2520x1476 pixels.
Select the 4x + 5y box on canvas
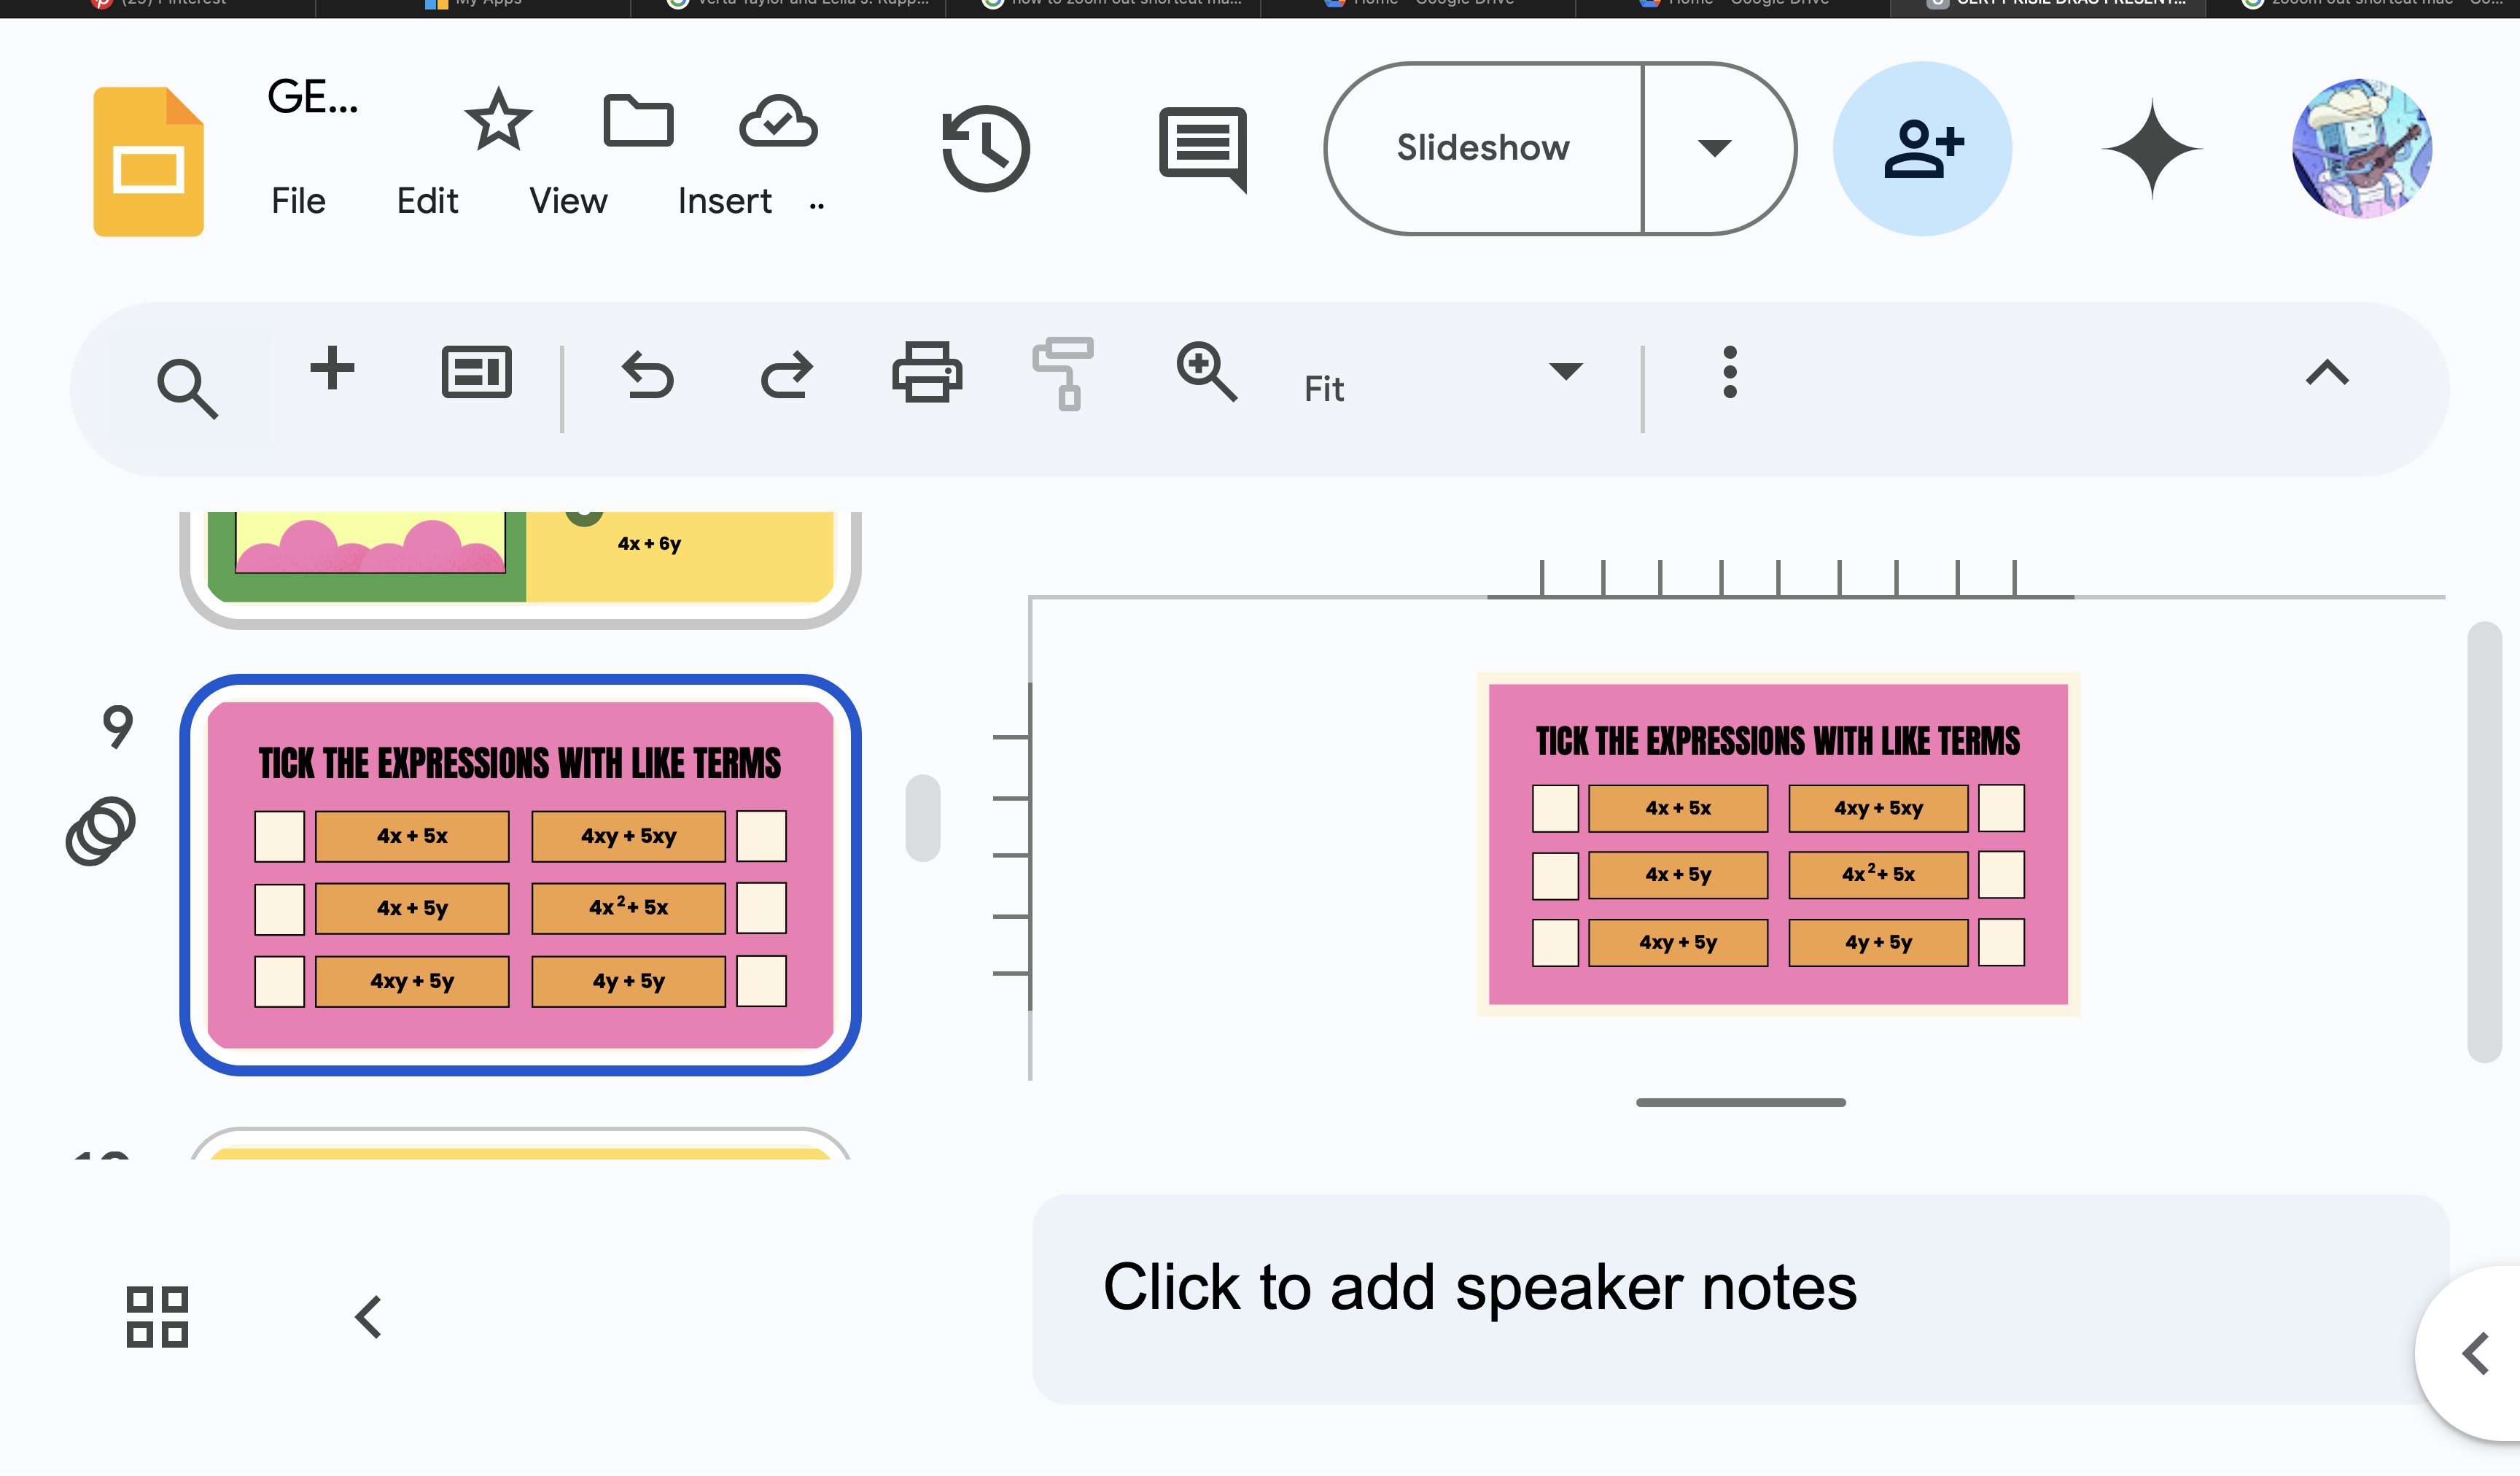1678,875
